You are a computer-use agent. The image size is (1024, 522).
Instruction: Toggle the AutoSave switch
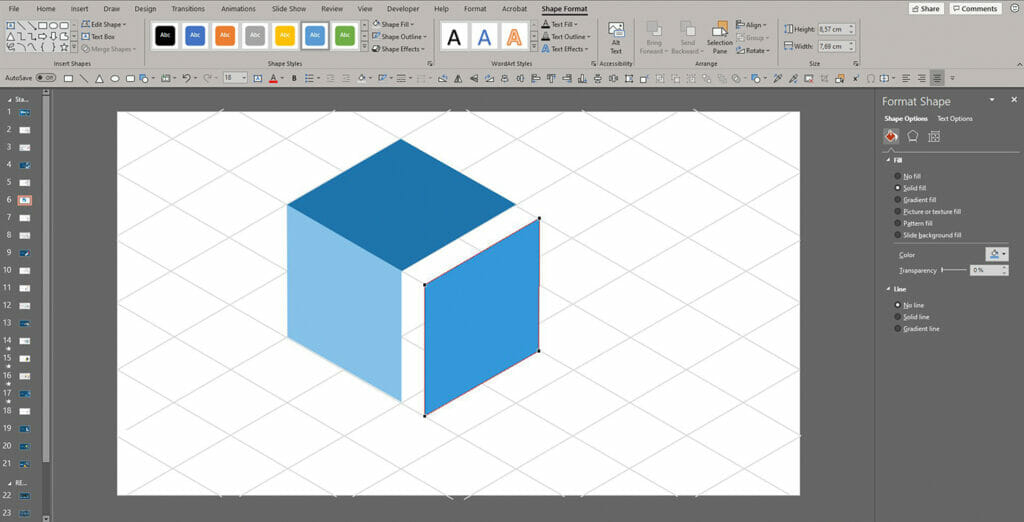click(x=45, y=78)
